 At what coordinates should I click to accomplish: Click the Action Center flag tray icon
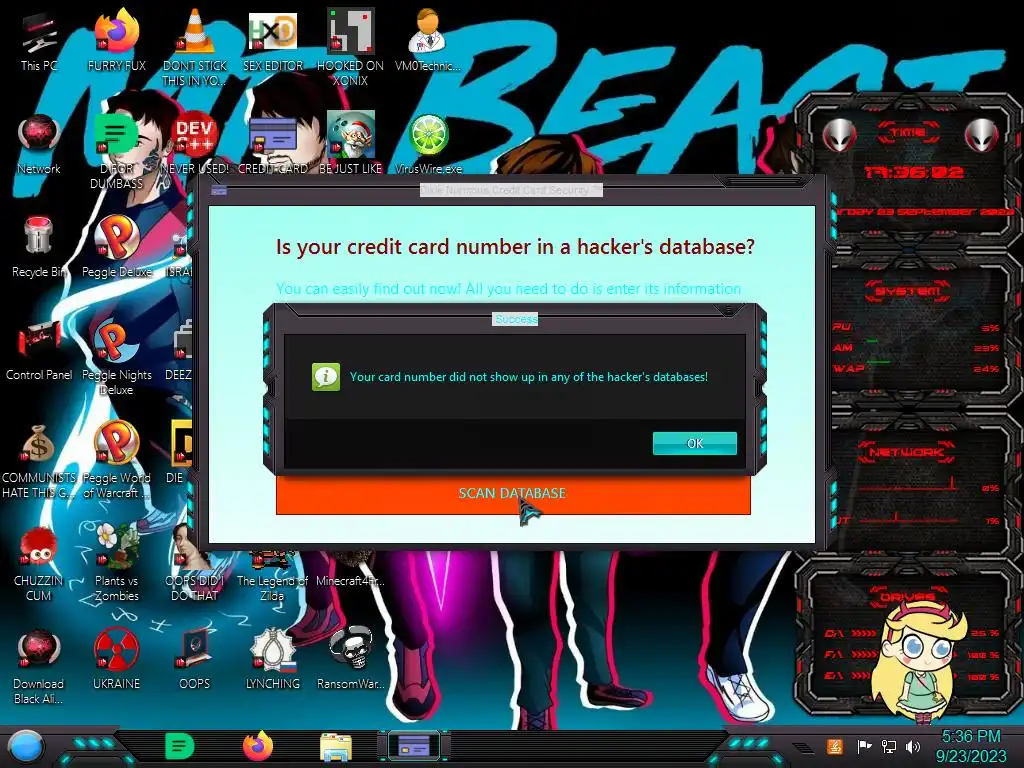(864, 746)
